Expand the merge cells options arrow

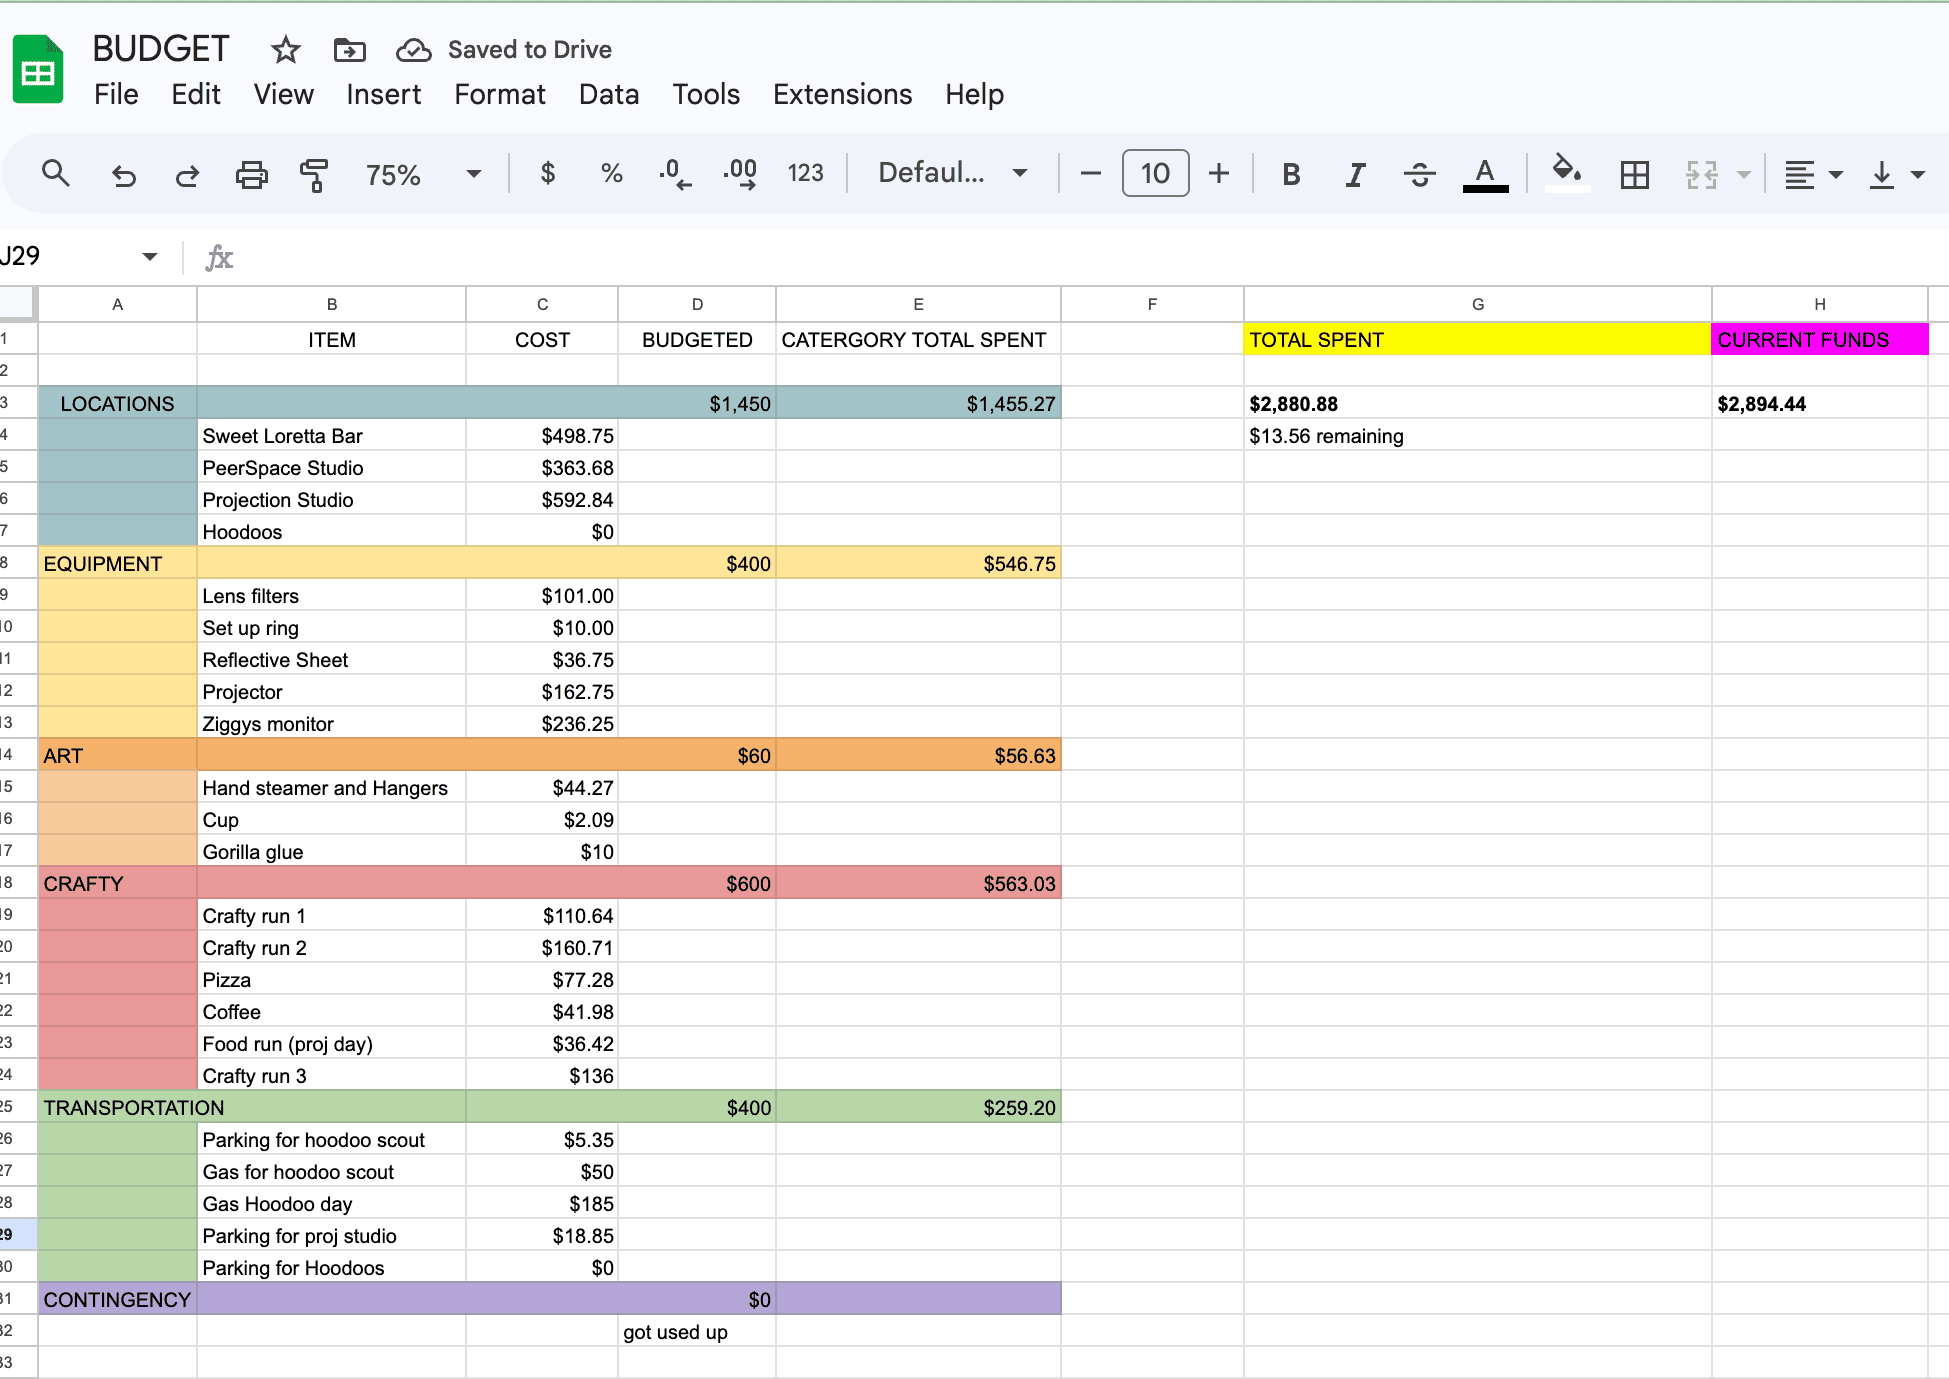1744,175
